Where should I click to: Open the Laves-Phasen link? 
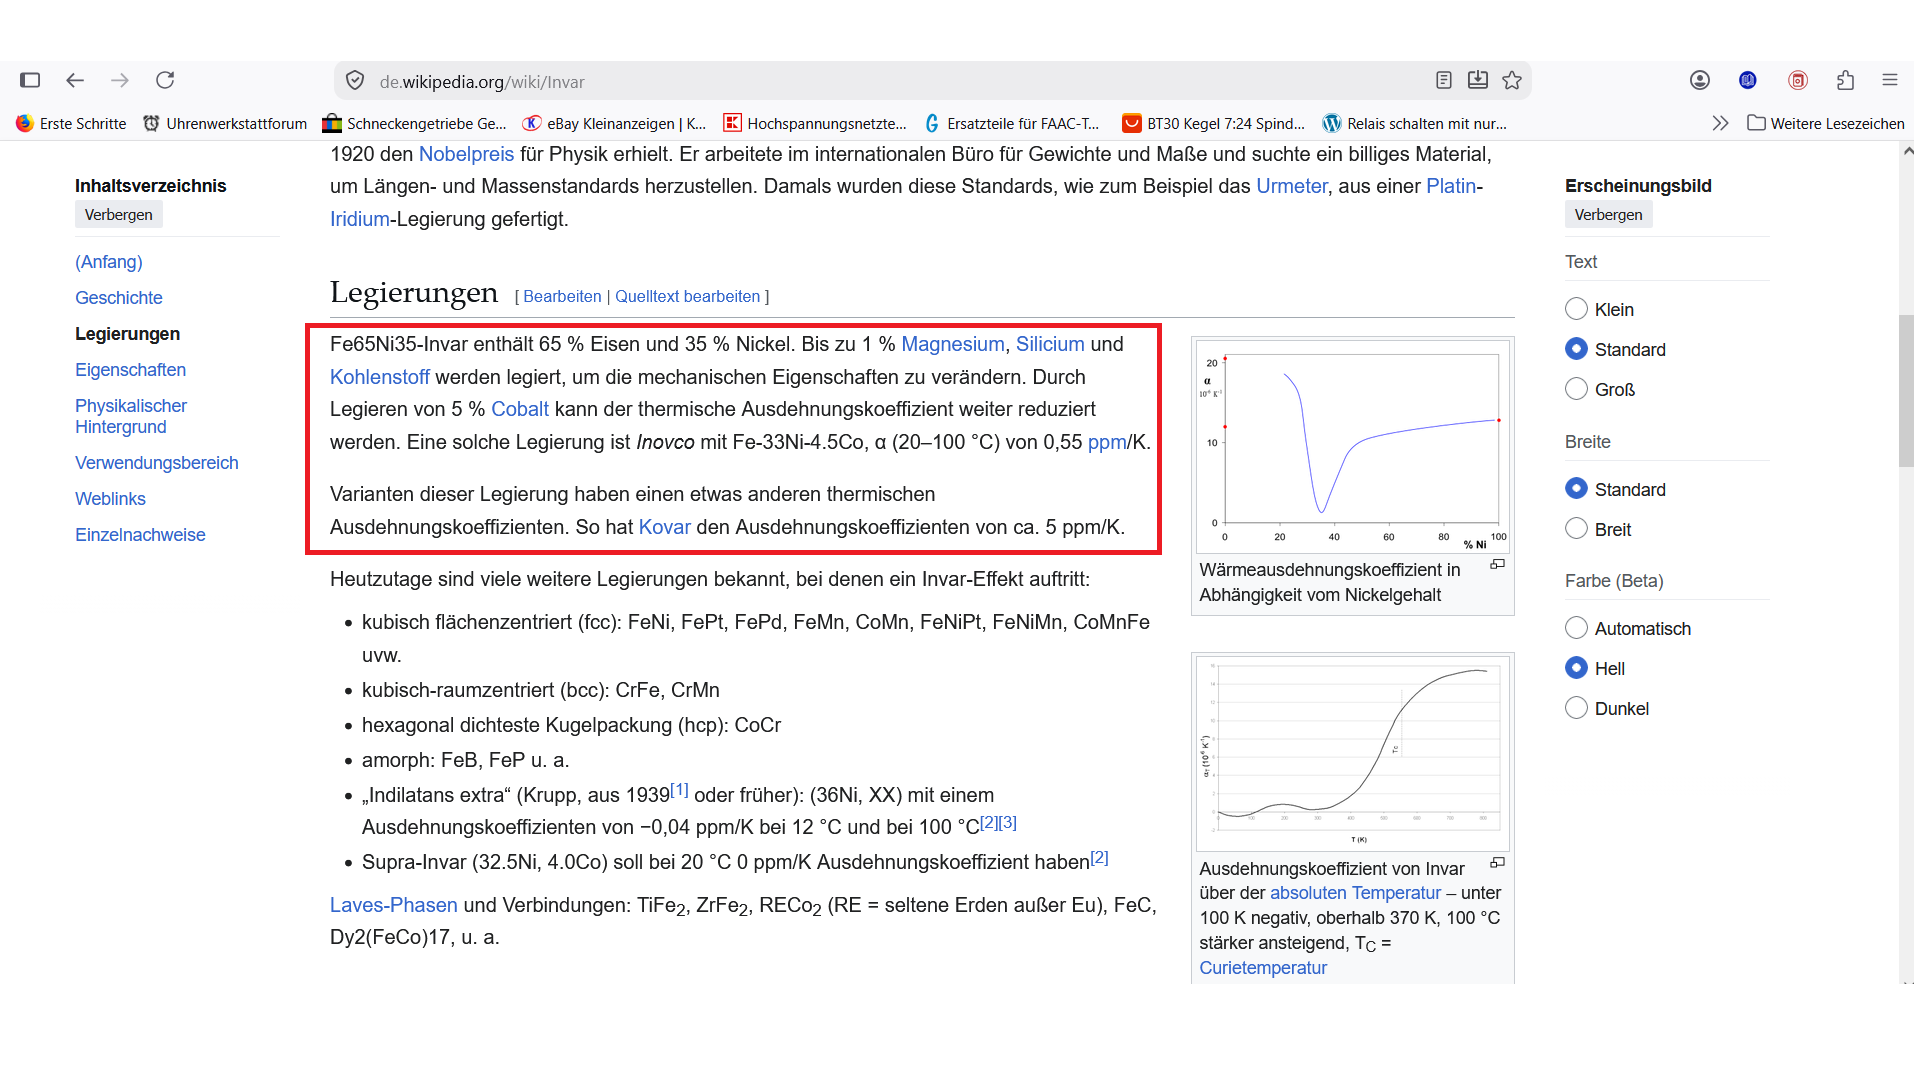click(394, 905)
